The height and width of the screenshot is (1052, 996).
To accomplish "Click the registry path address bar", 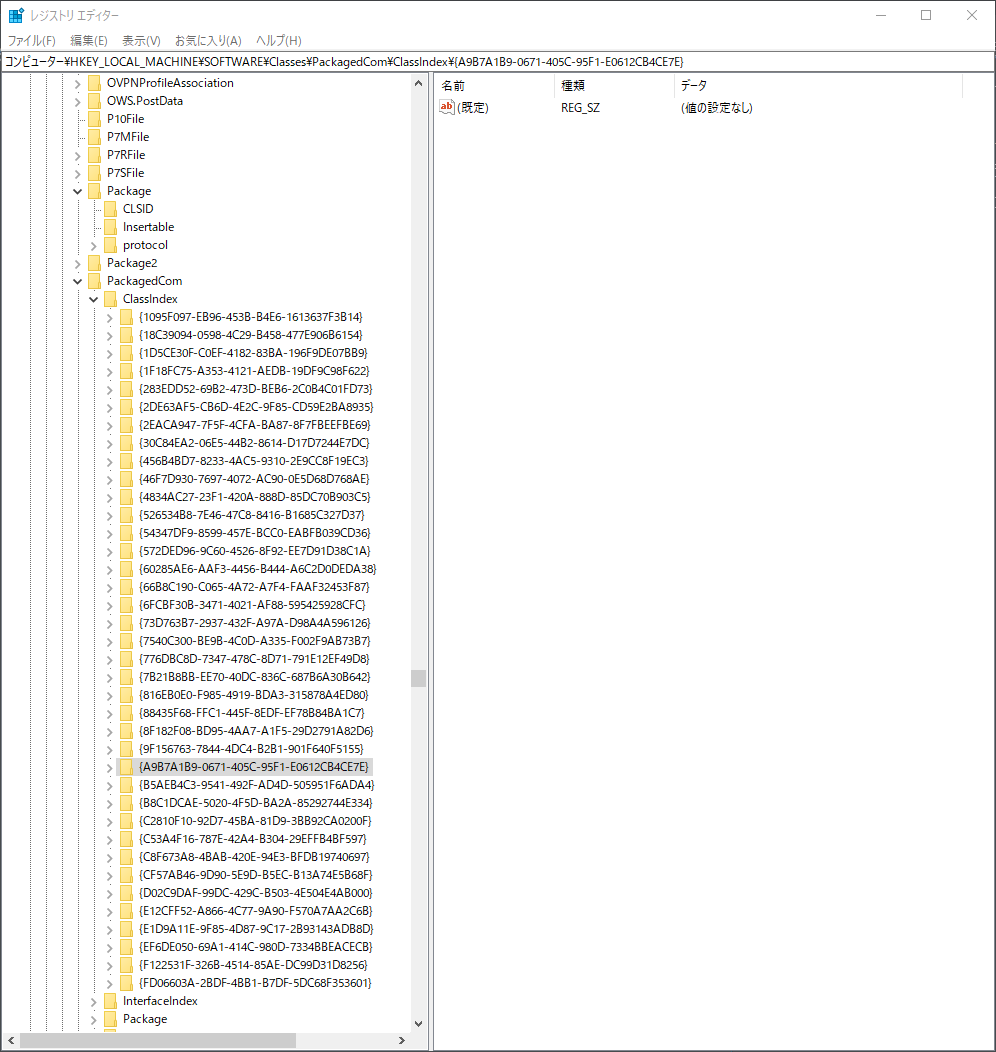I will pyautogui.click(x=498, y=62).
